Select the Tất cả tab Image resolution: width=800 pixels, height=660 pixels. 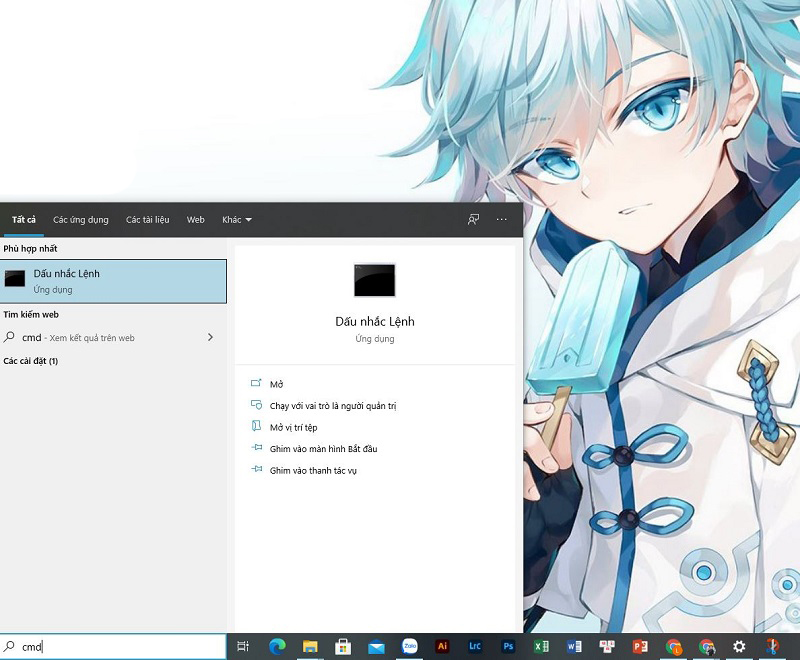point(23,220)
